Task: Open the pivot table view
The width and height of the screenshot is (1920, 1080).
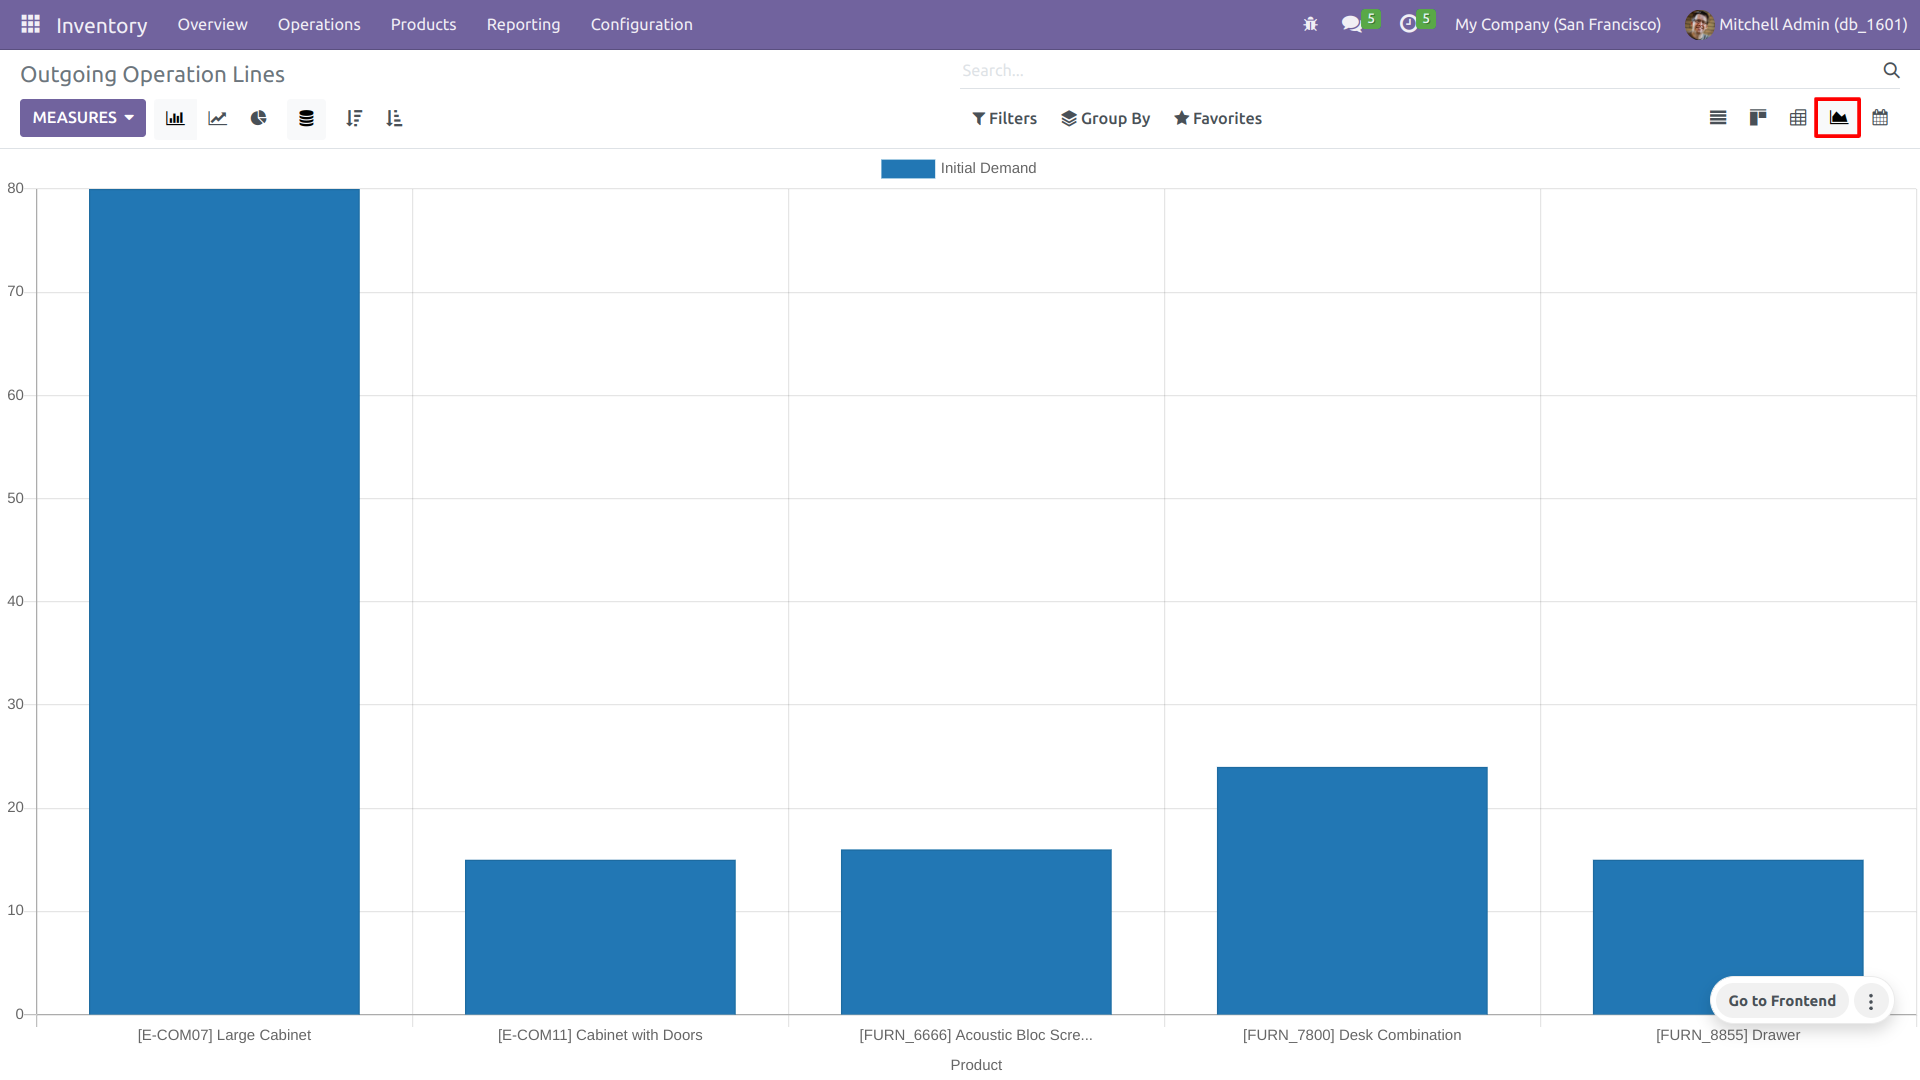Action: click(1798, 118)
